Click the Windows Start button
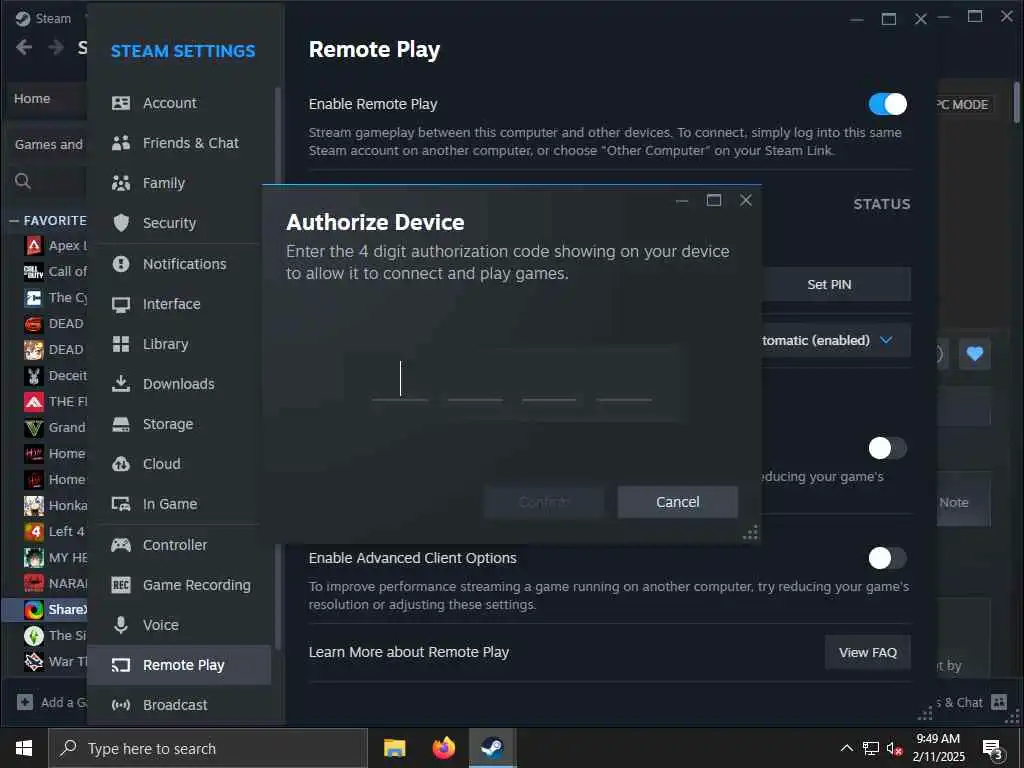The image size is (1024, 768). (x=24, y=748)
